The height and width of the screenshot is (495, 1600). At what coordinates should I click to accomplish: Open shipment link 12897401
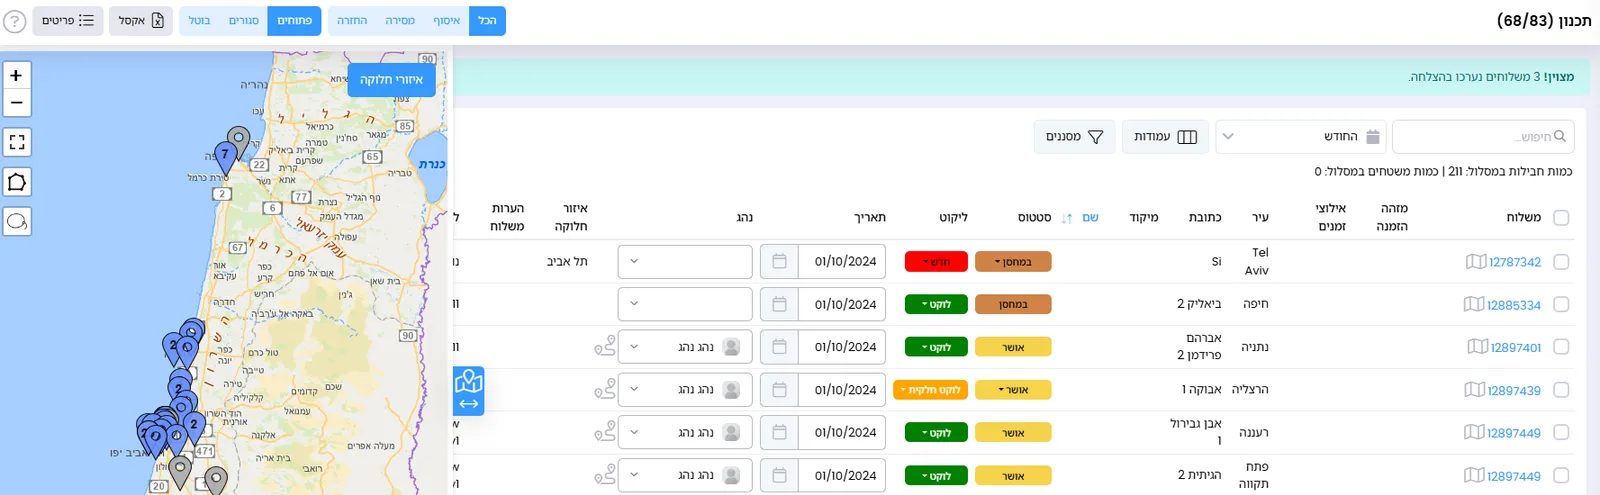[1516, 348]
